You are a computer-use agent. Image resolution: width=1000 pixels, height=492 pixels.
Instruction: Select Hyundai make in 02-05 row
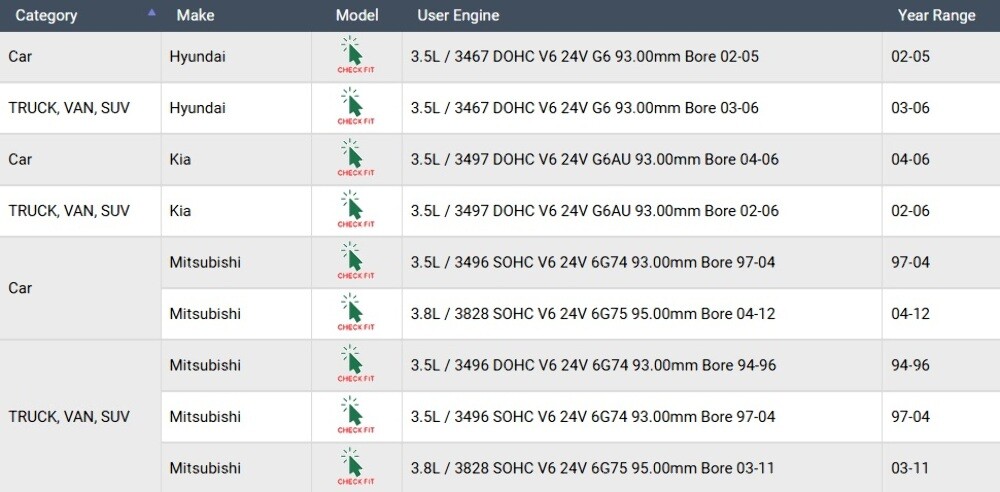197,56
